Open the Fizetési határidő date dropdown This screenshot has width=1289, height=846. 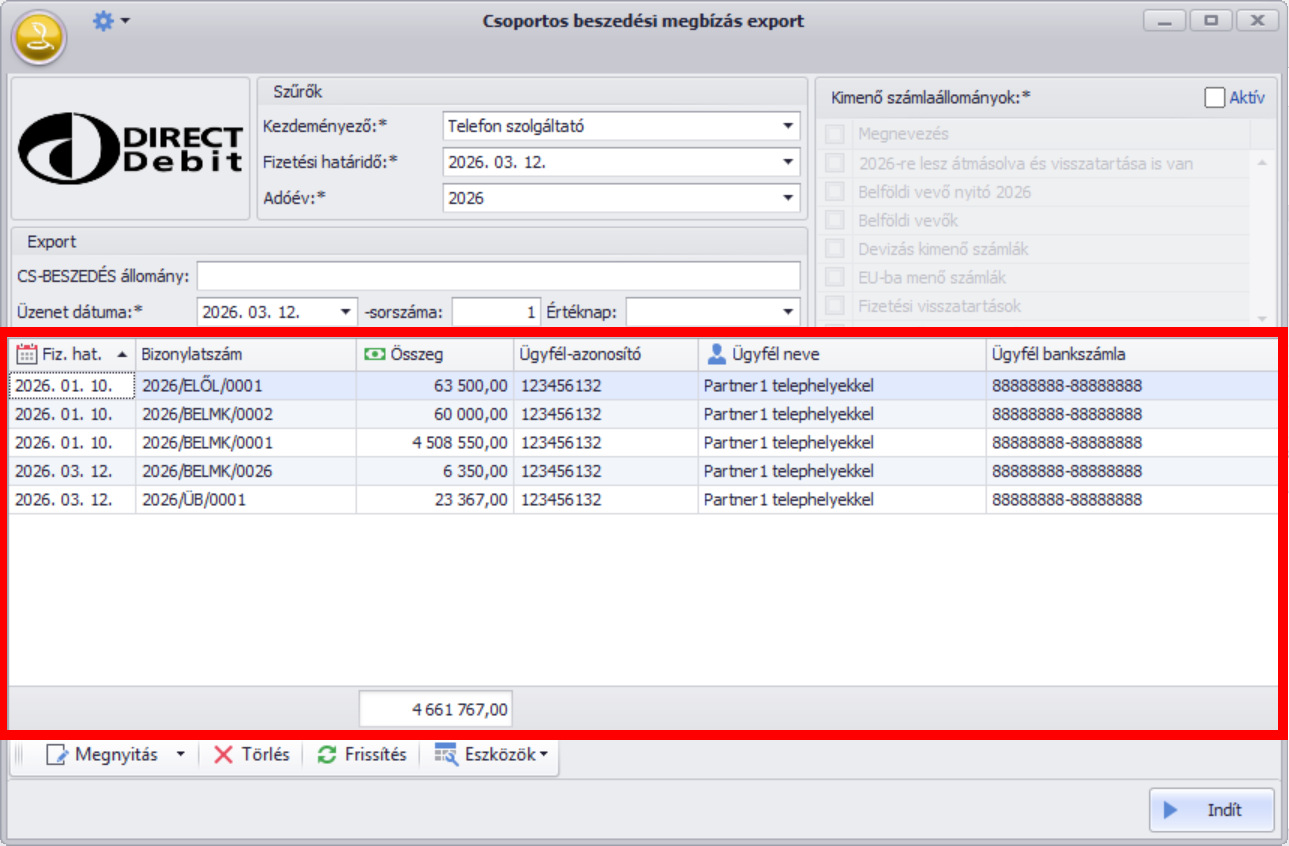click(788, 162)
